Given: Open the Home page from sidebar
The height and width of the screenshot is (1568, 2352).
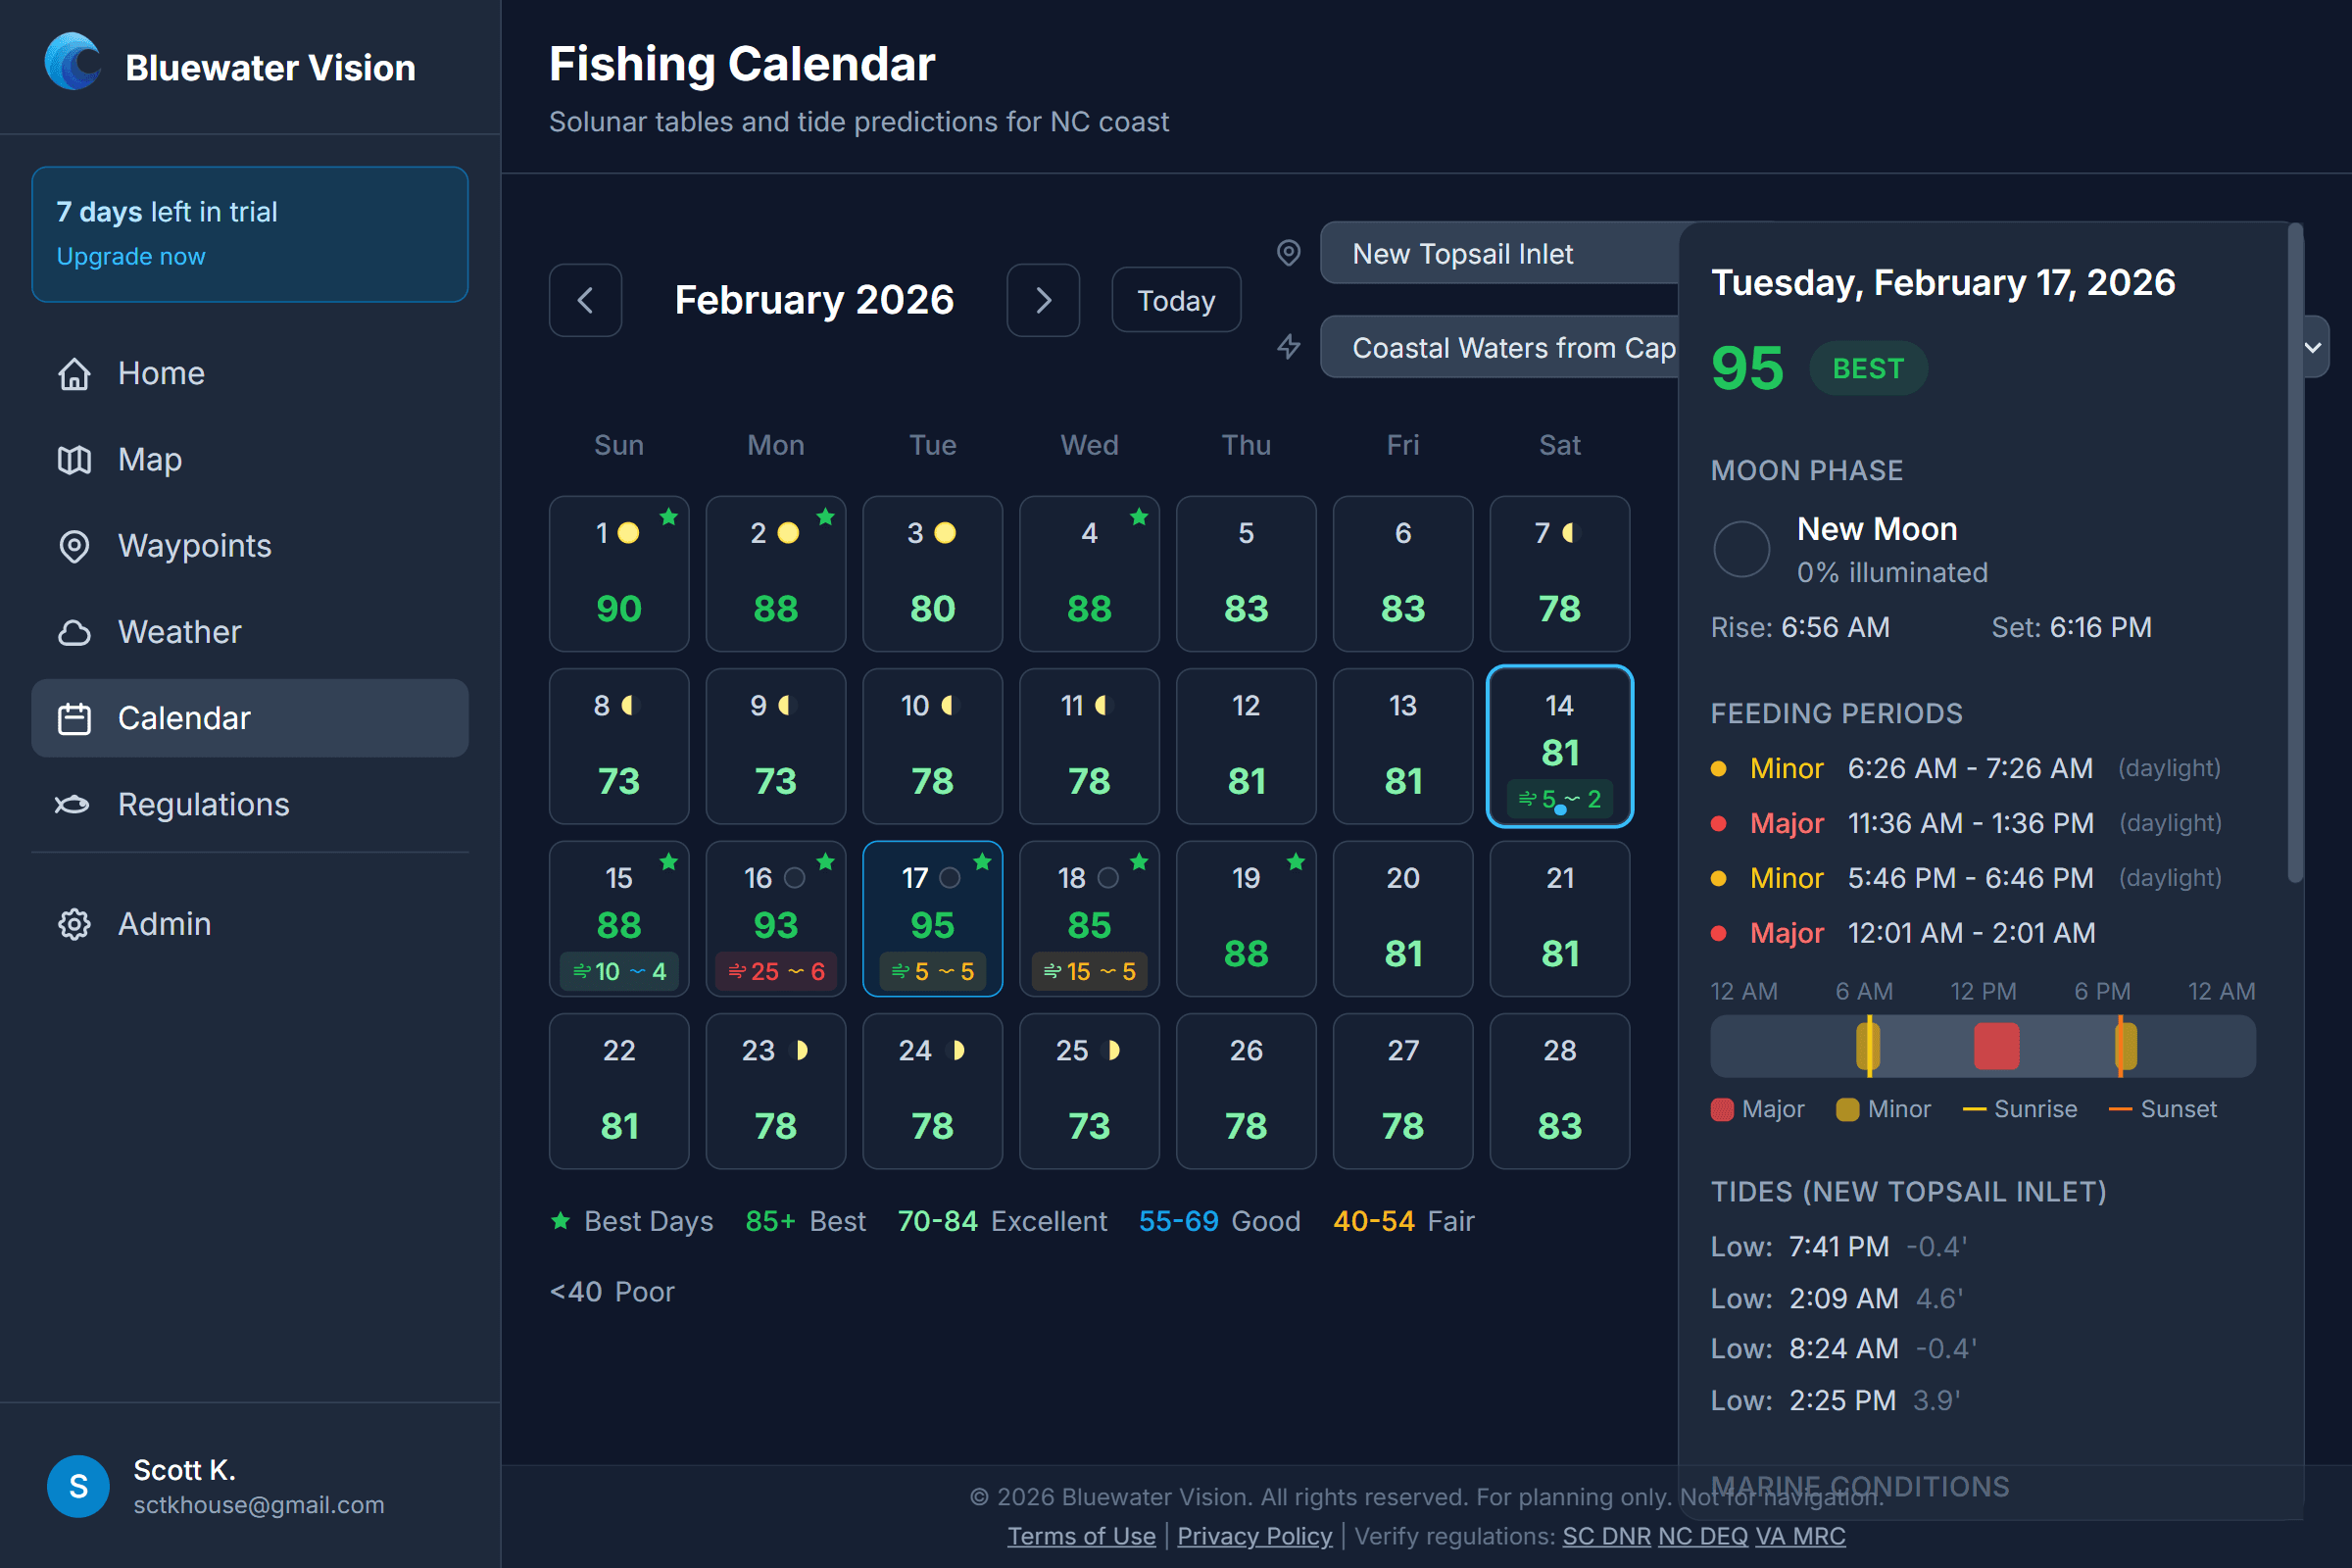Looking at the screenshot, I should click(x=160, y=373).
